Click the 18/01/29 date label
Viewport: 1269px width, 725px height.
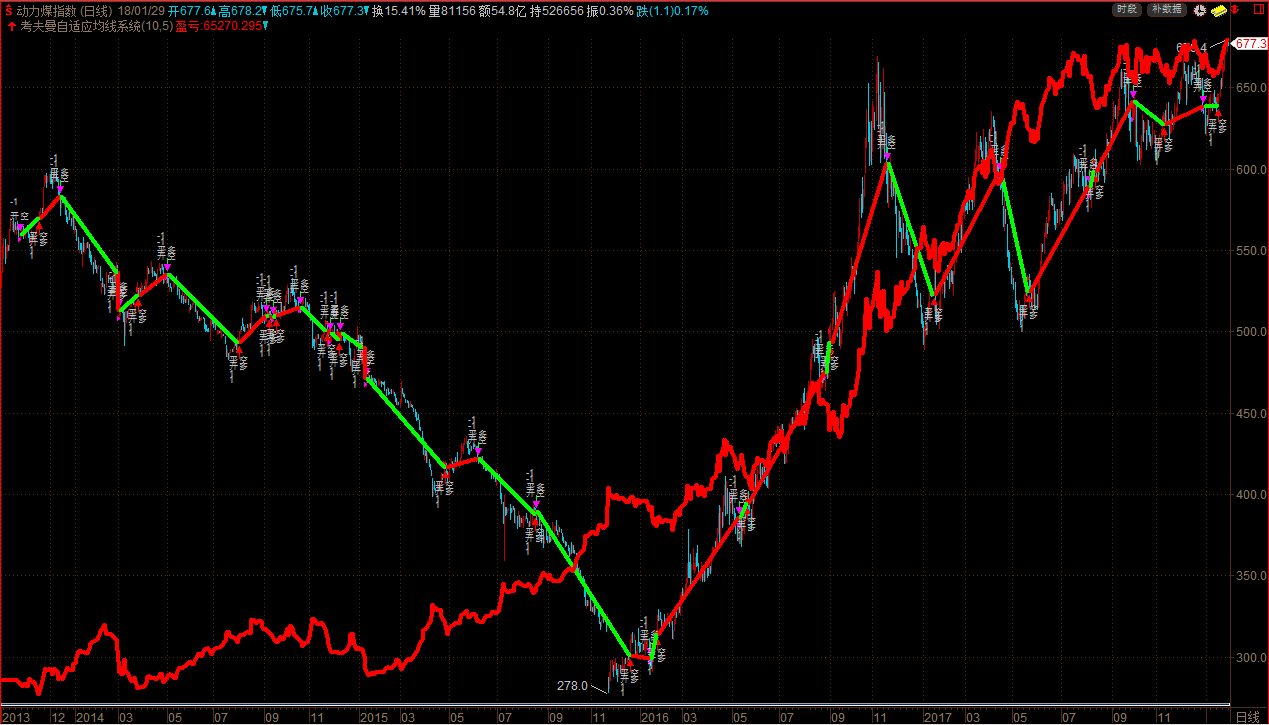pyautogui.click(x=140, y=10)
